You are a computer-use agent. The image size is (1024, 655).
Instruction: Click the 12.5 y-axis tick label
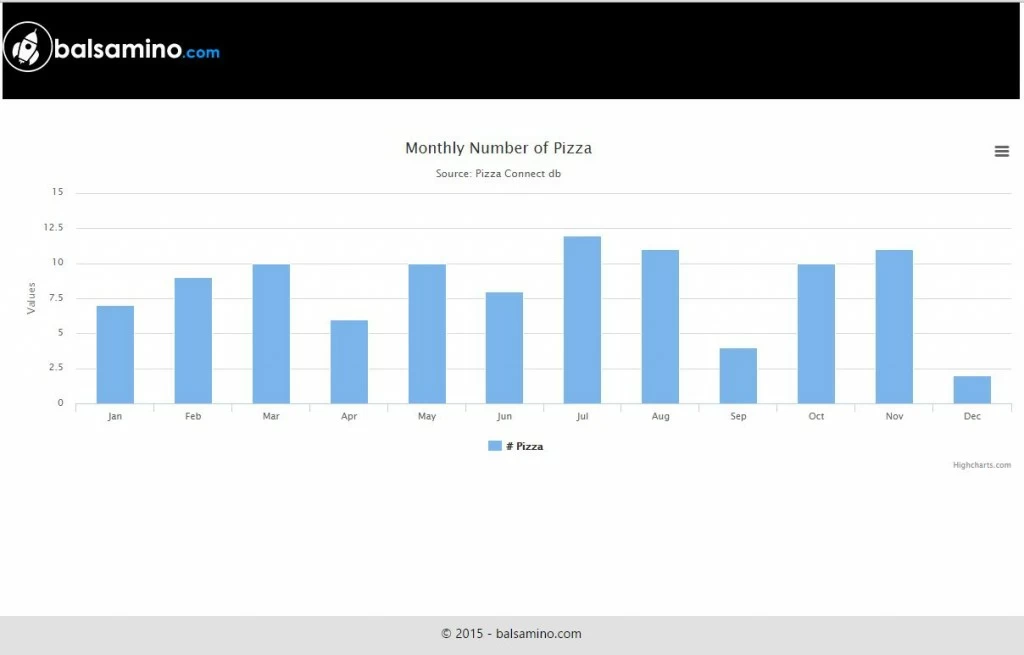click(x=54, y=227)
